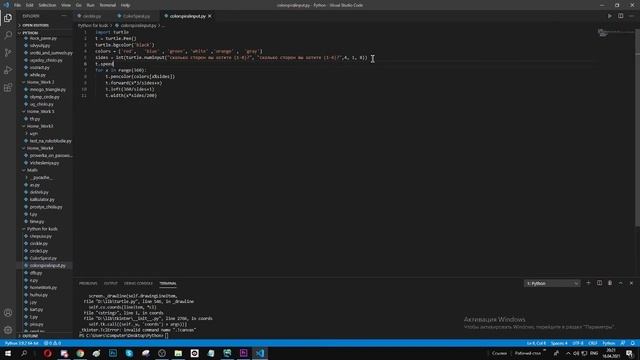
Task: Kill terminal with the trash icon
Action: tap(610, 283)
